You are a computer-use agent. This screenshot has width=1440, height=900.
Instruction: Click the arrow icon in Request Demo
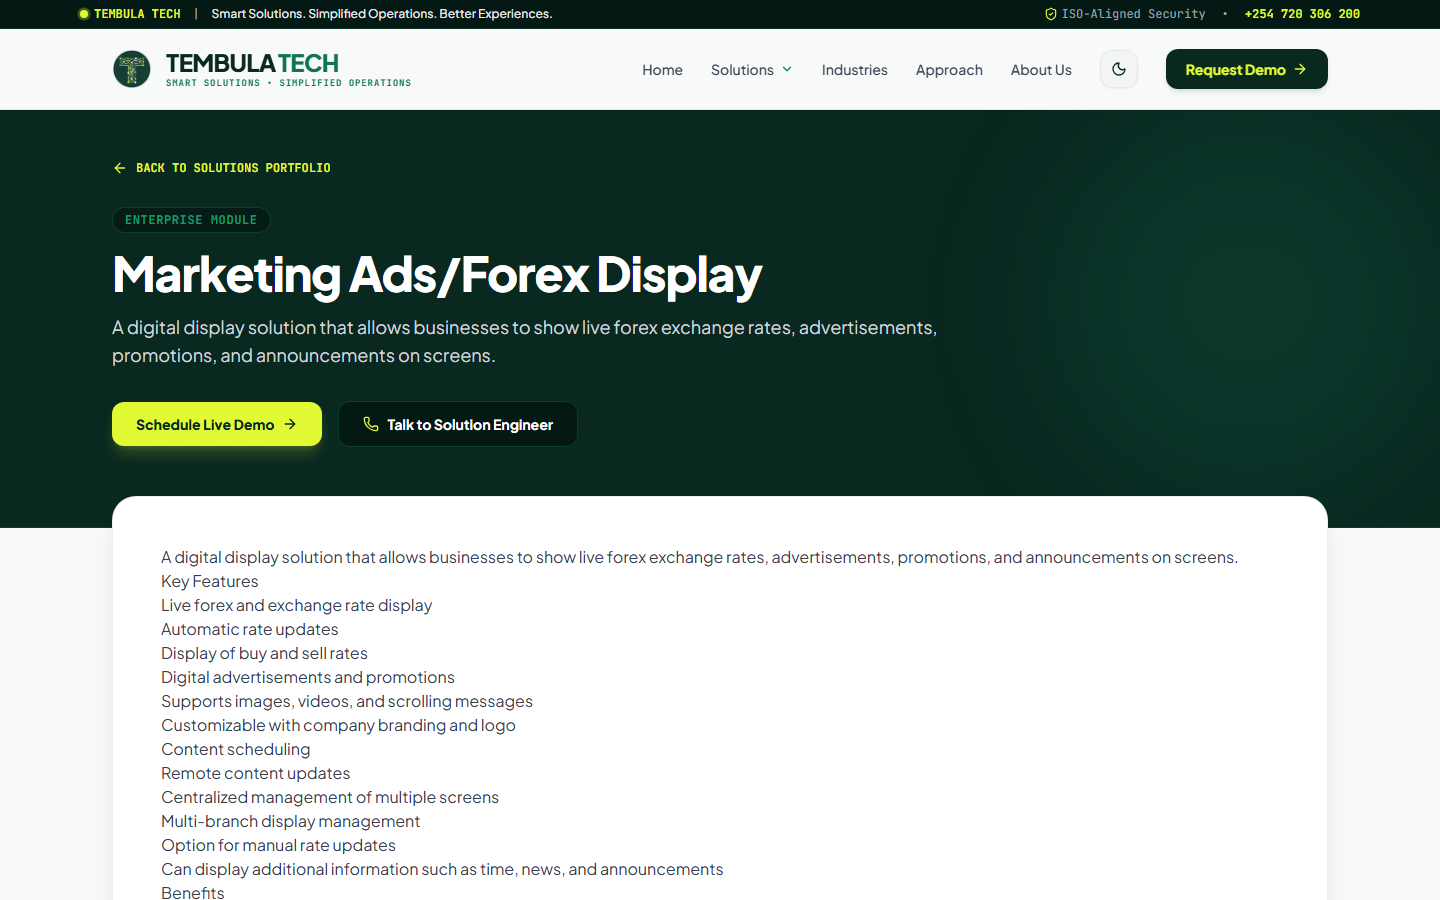[1300, 69]
